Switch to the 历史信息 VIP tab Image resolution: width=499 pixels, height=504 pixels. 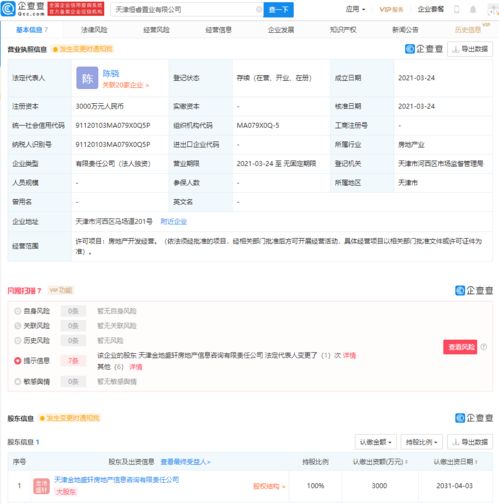[468, 30]
